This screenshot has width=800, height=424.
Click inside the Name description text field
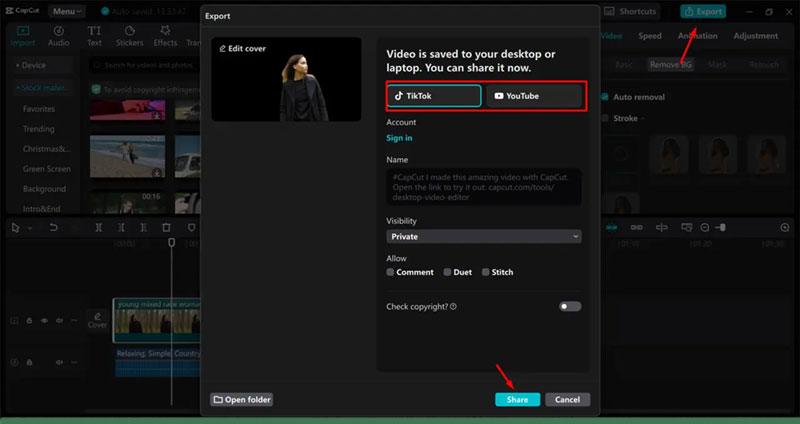point(483,186)
